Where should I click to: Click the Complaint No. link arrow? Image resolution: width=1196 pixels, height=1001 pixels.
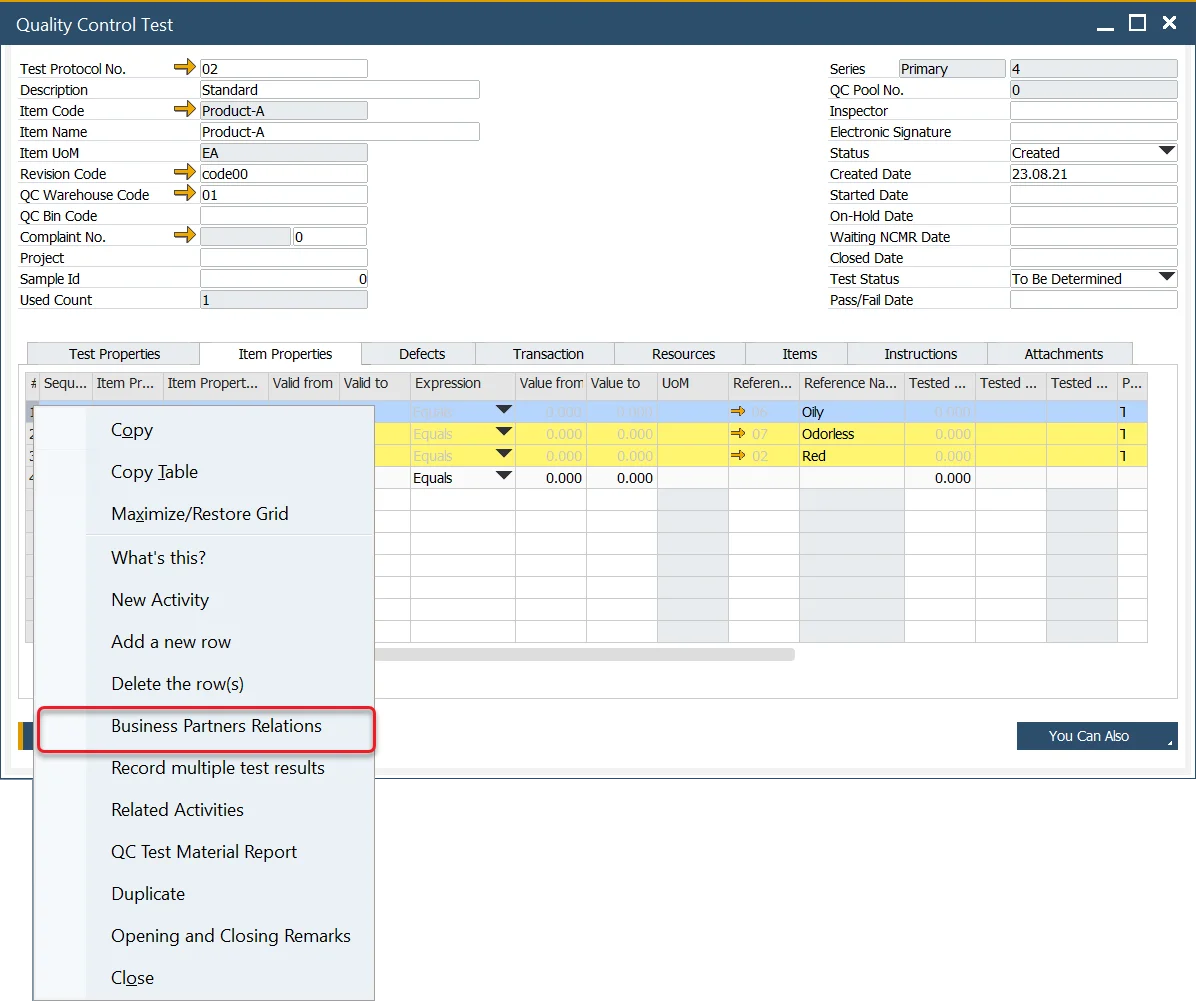coord(185,236)
